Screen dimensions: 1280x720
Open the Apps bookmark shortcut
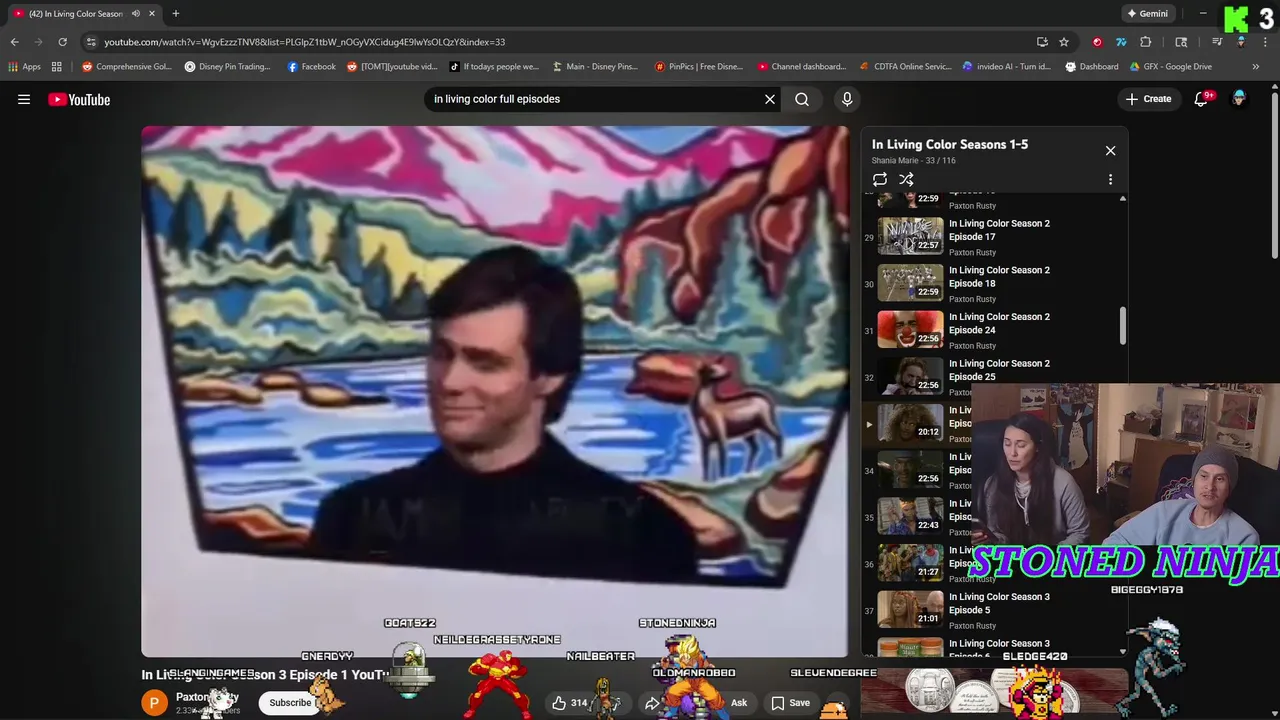tap(24, 67)
